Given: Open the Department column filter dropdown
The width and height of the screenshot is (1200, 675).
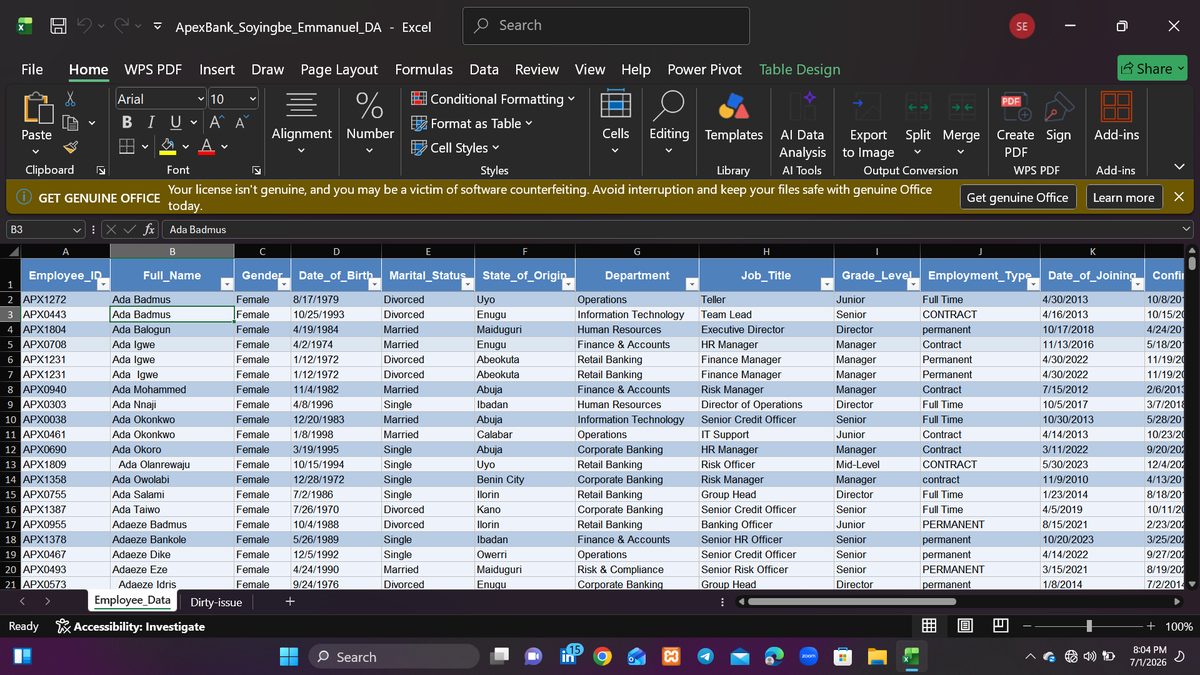Looking at the screenshot, I should (691, 285).
